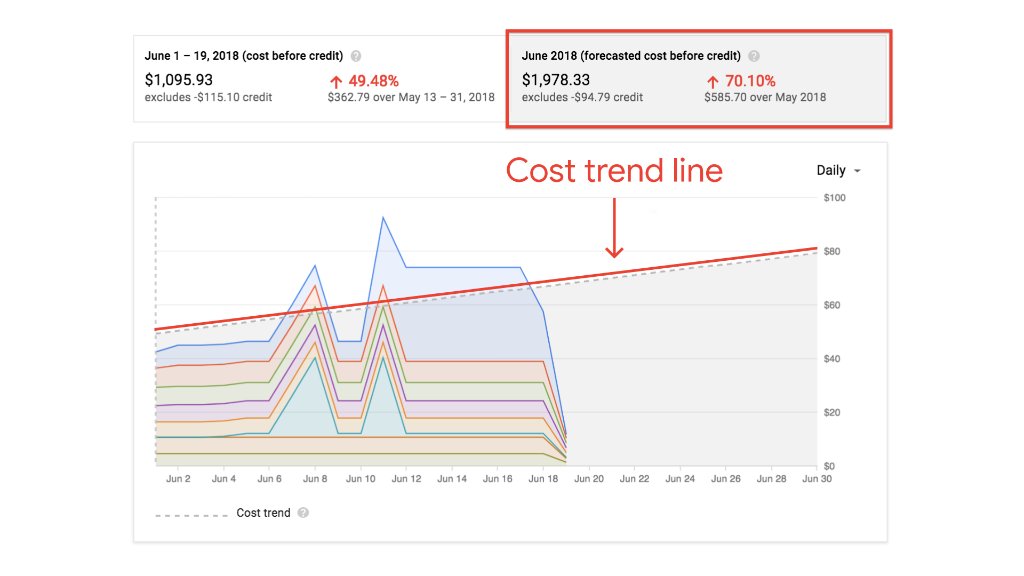Viewport: 1024px width, 576px height.
Task: Click the $0 y-axis label
Action: pyautogui.click(x=829, y=466)
